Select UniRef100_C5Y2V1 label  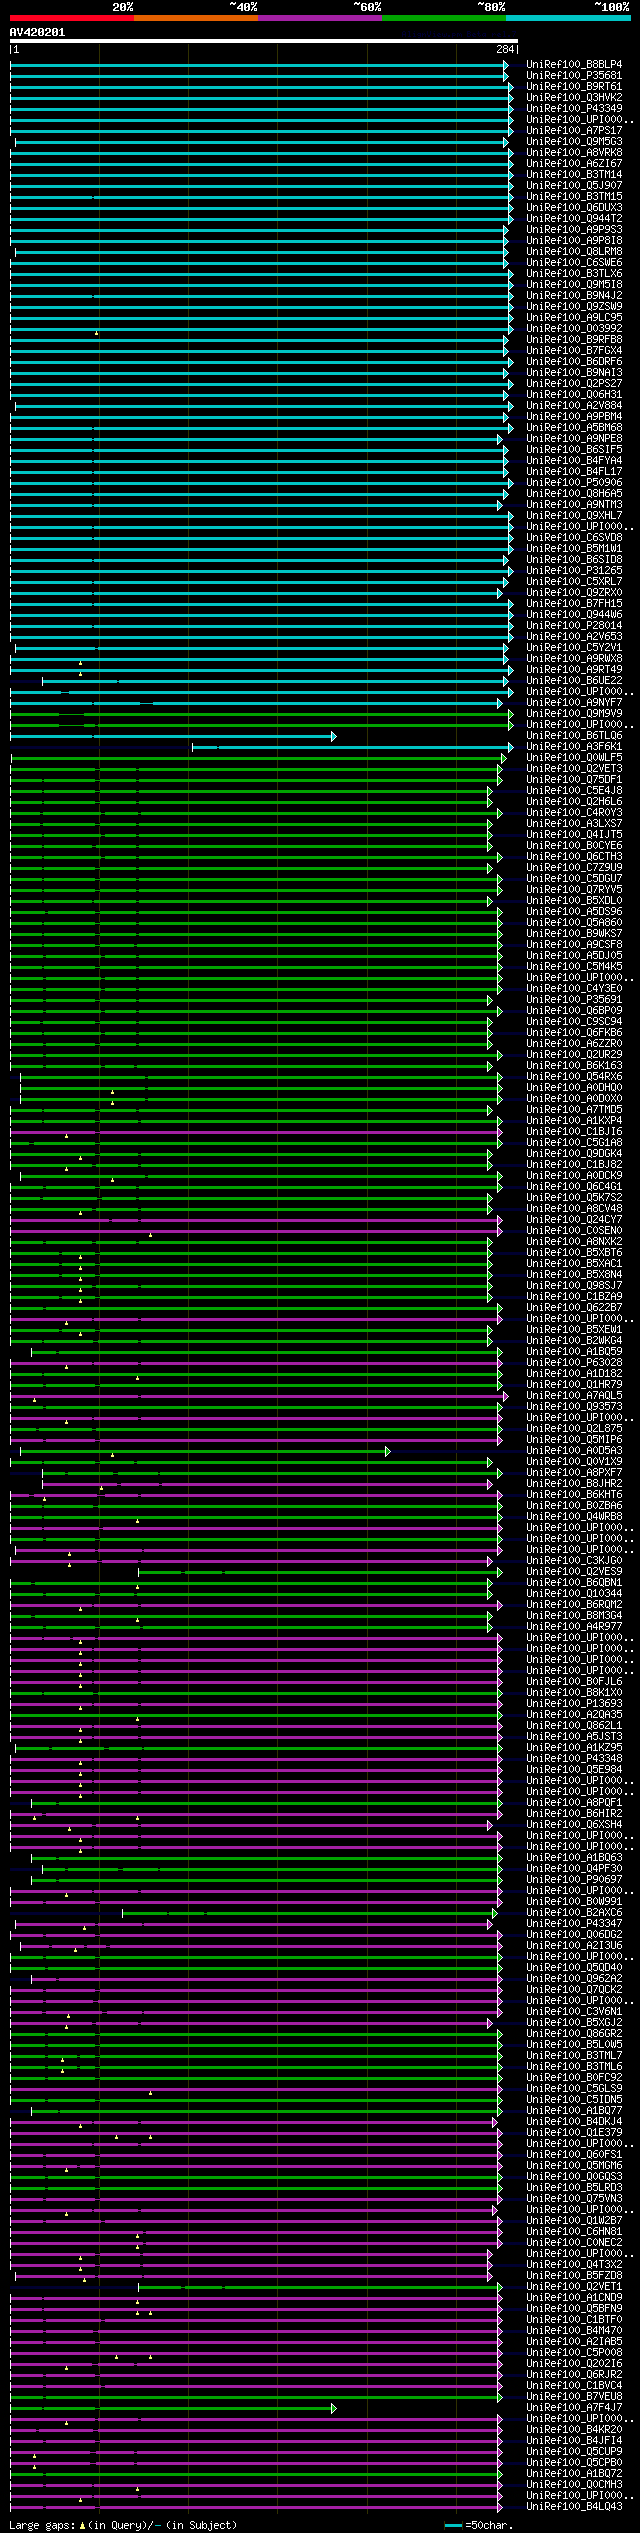[574, 647]
